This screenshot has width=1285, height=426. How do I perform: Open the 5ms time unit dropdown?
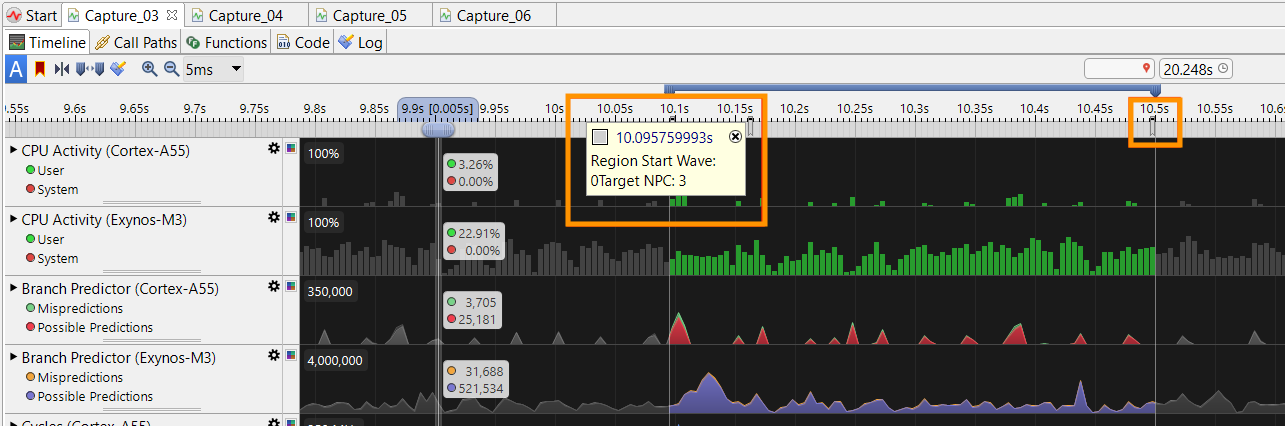[214, 69]
